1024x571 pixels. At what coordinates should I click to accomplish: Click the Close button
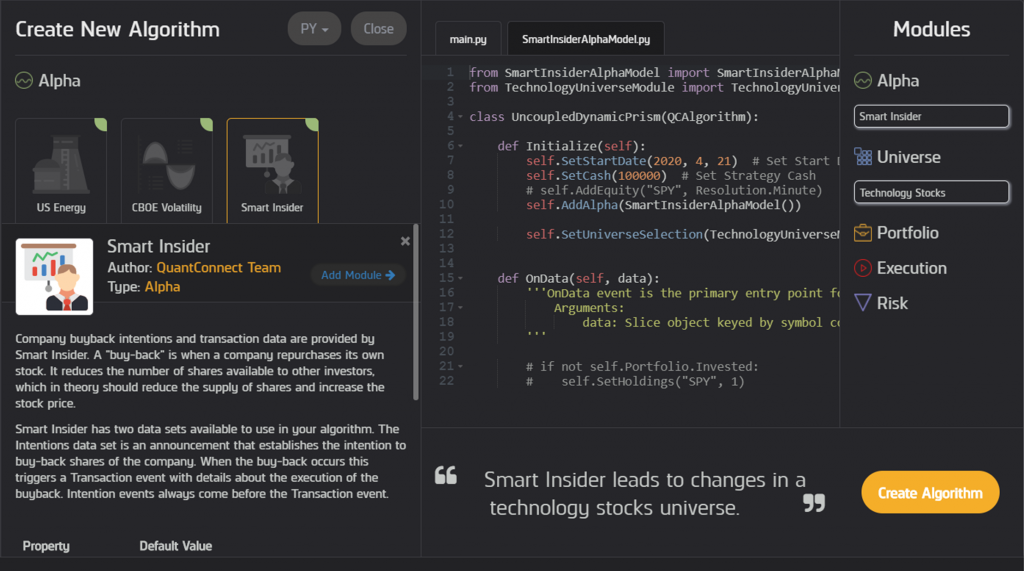(378, 29)
